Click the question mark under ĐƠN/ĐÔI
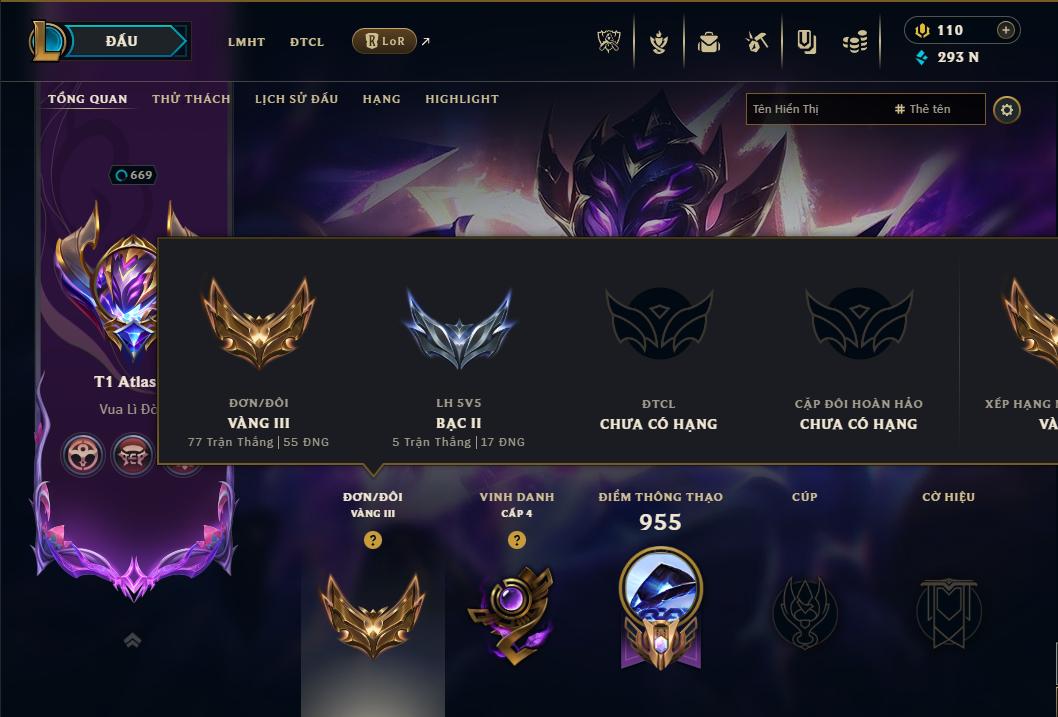This screenshot has height=717, width=1058. click(x=372, y=540)
